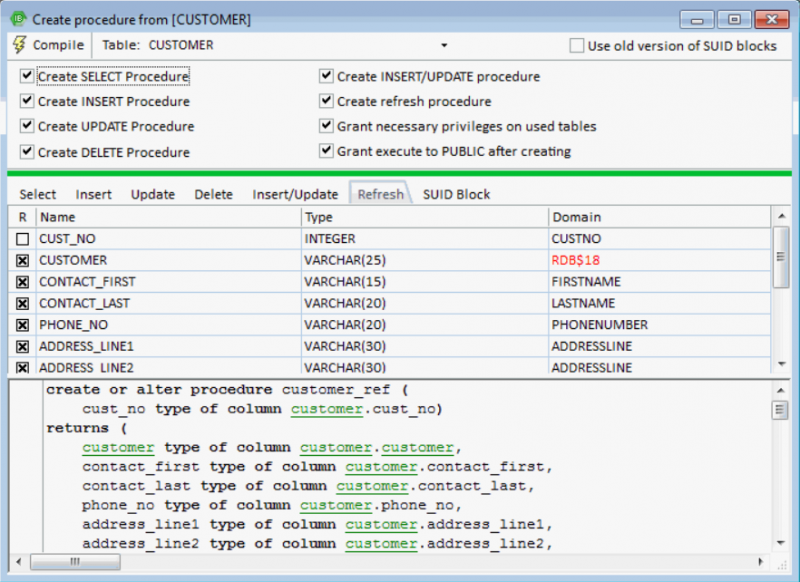Click the RDB$18 domain cell

click(659, 260)
